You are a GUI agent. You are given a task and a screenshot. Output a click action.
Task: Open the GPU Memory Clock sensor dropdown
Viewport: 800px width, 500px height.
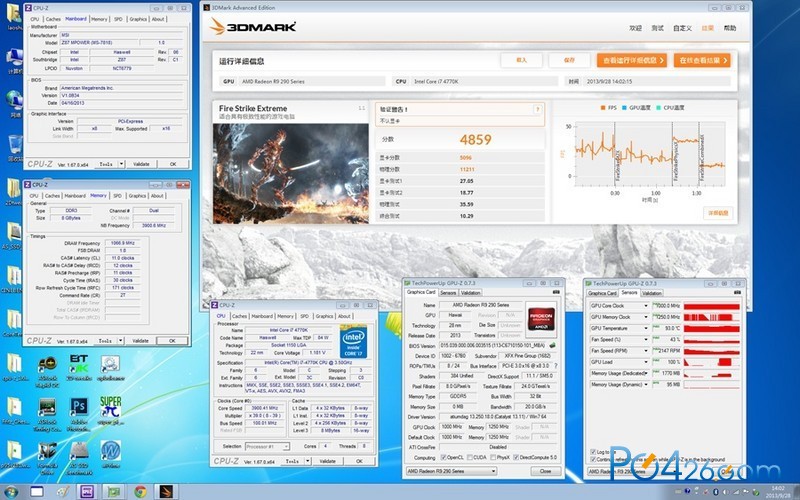click(646, 317)
